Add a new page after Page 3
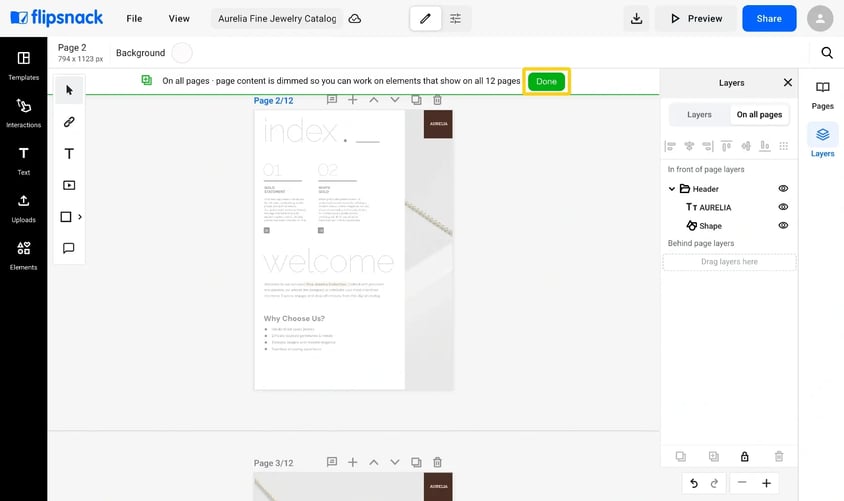Image resolution: width=844 pixels, height=501 pixels. pyautogui.click(x=353, y=462)
